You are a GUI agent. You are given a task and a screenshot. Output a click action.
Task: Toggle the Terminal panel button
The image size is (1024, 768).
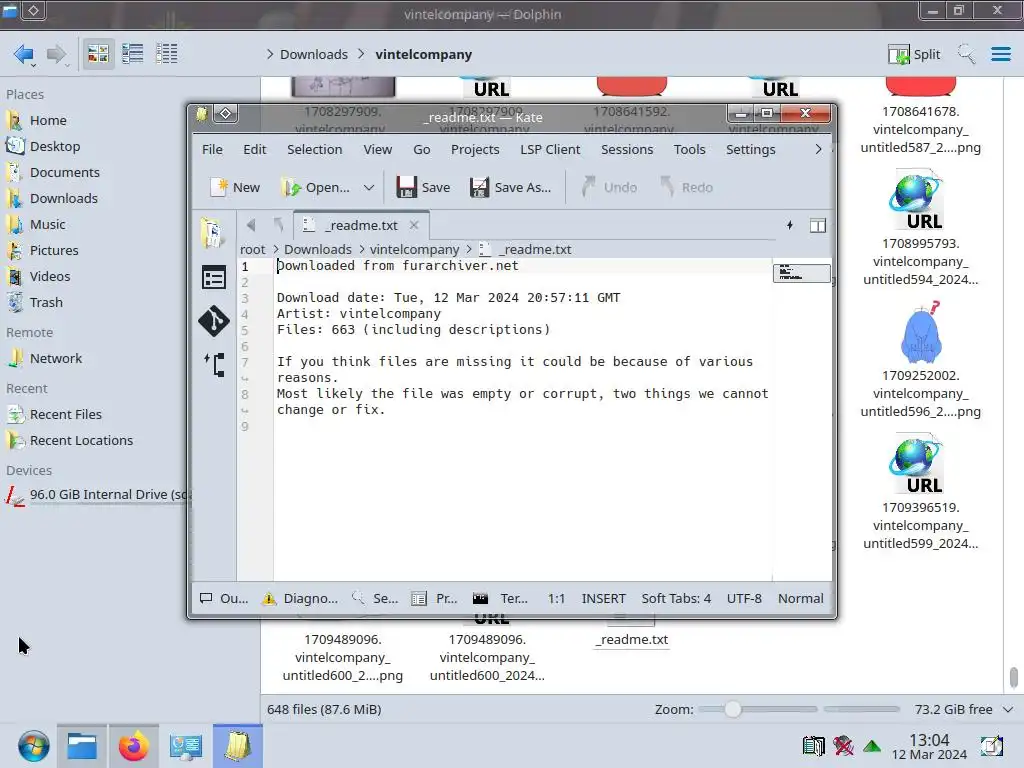(x=500, y=598)
